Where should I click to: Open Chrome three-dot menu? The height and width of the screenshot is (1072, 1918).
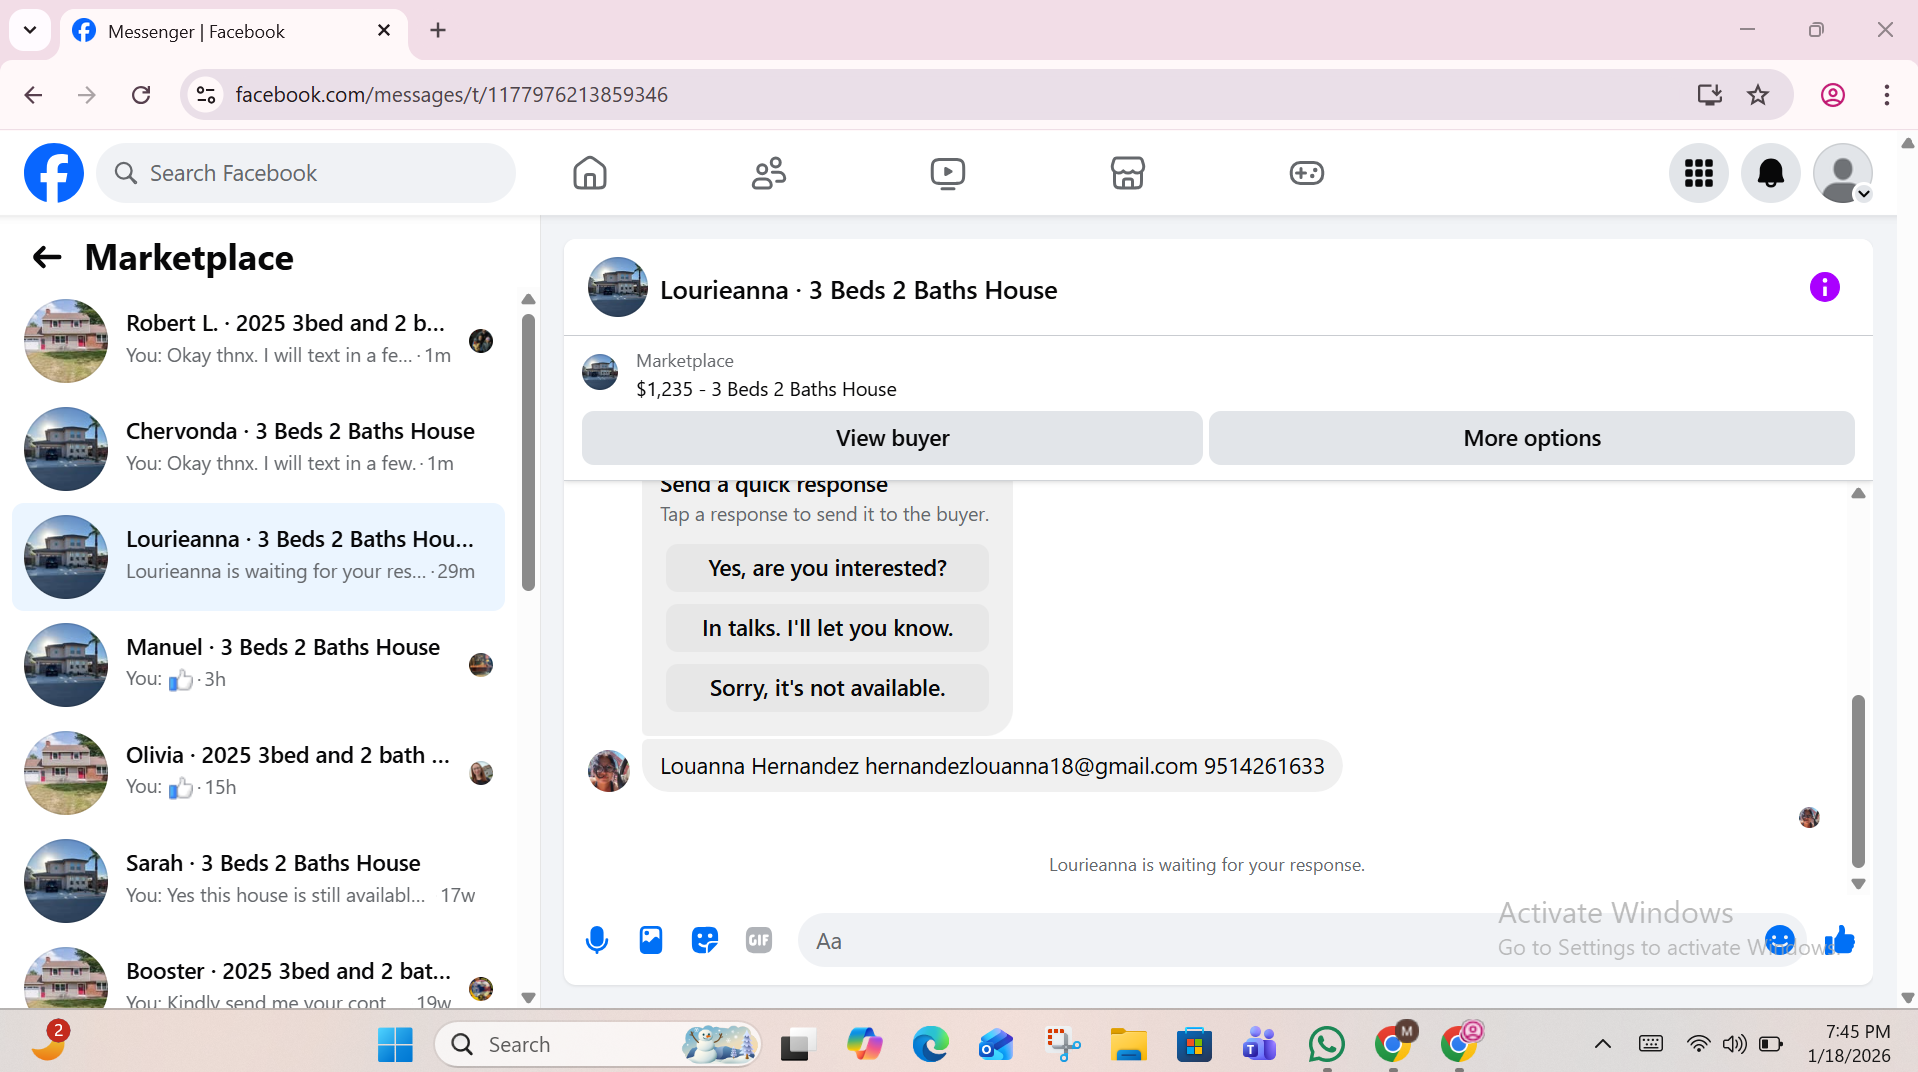(1887, 95)
